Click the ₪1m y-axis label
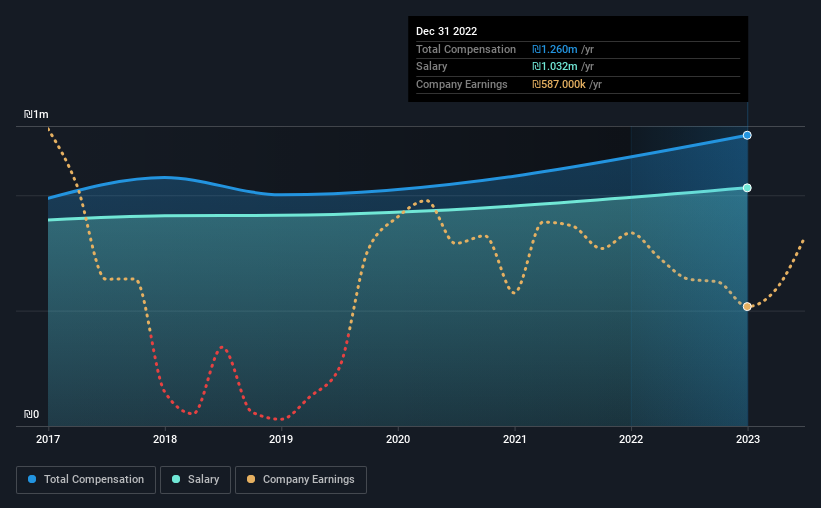This screenshot has width=821, height=508. coord(36,114)
